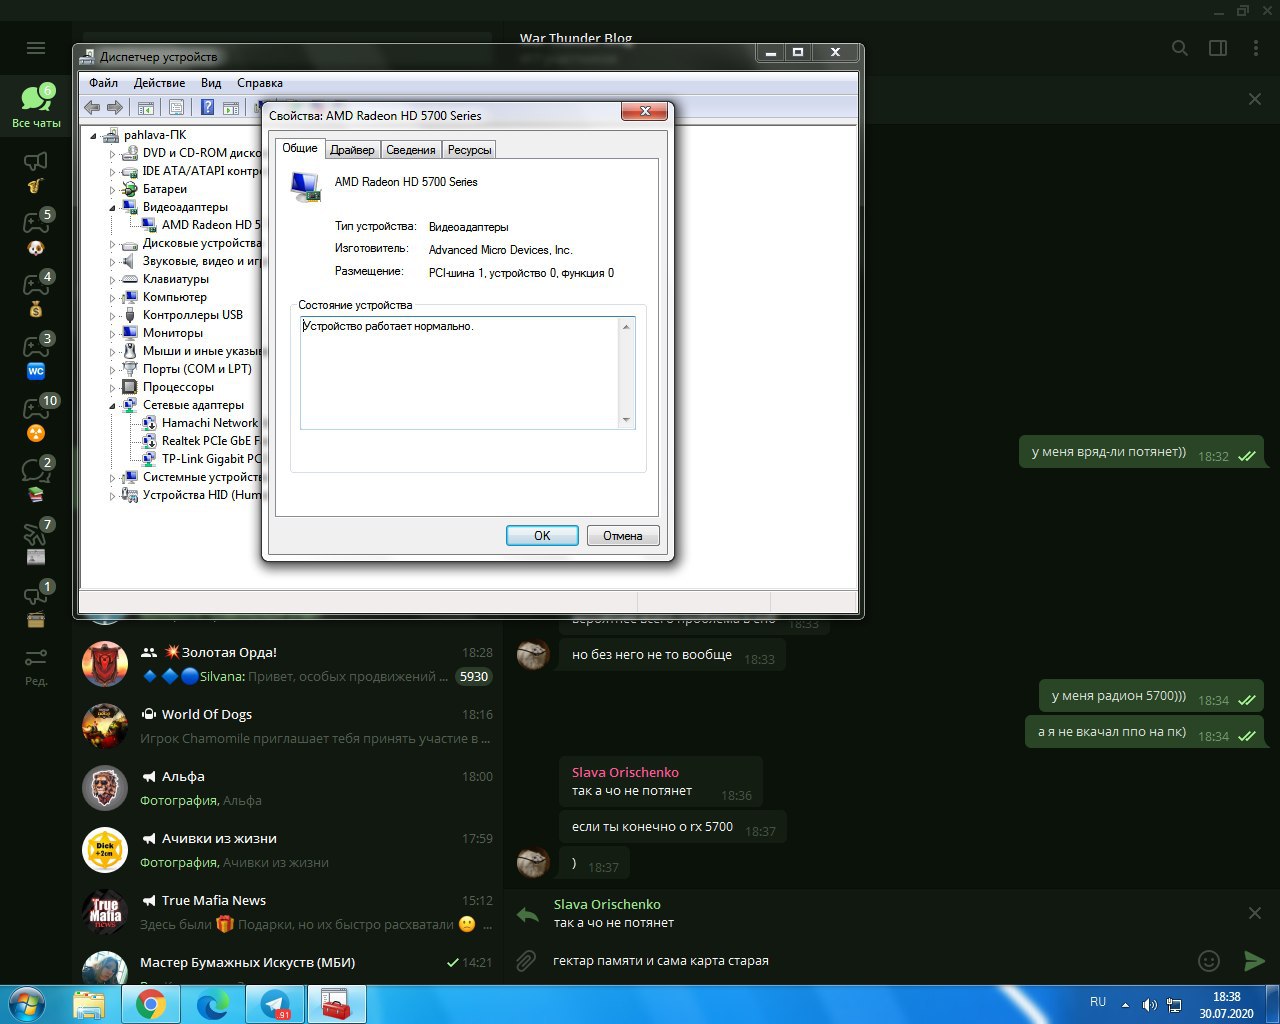1280x1024 pixels.
Task: Expand 'Процессоры' tree node
Action: click(113, 388)
